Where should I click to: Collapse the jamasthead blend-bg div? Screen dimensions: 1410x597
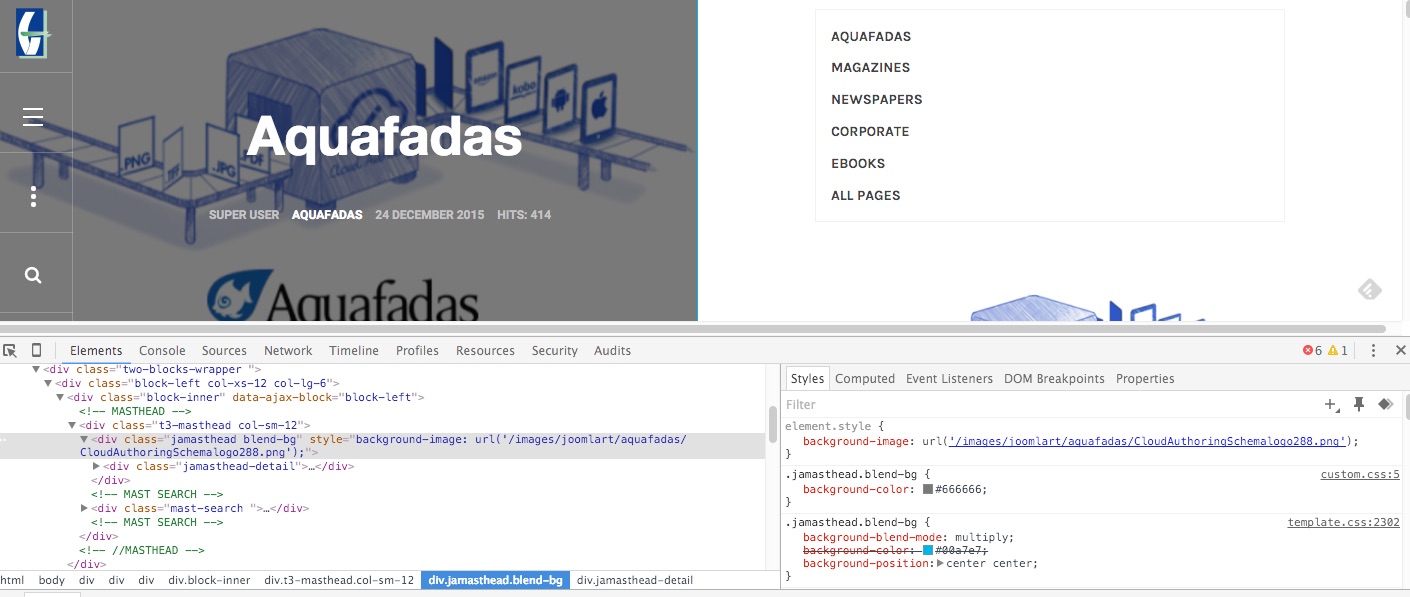tap(84, 439)
